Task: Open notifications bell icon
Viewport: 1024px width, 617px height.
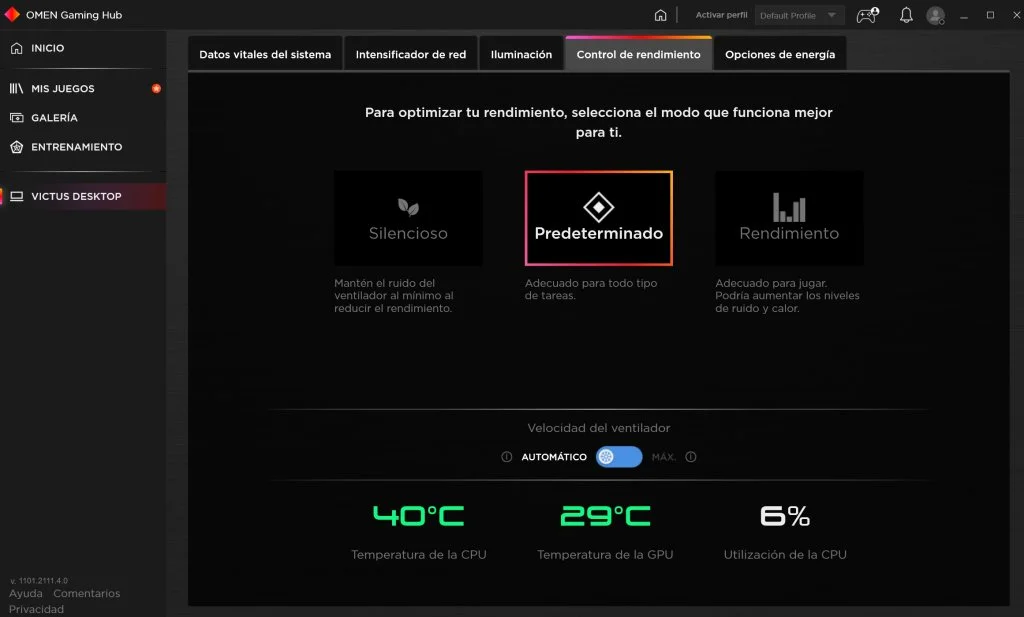Action: tap(906, 15)
